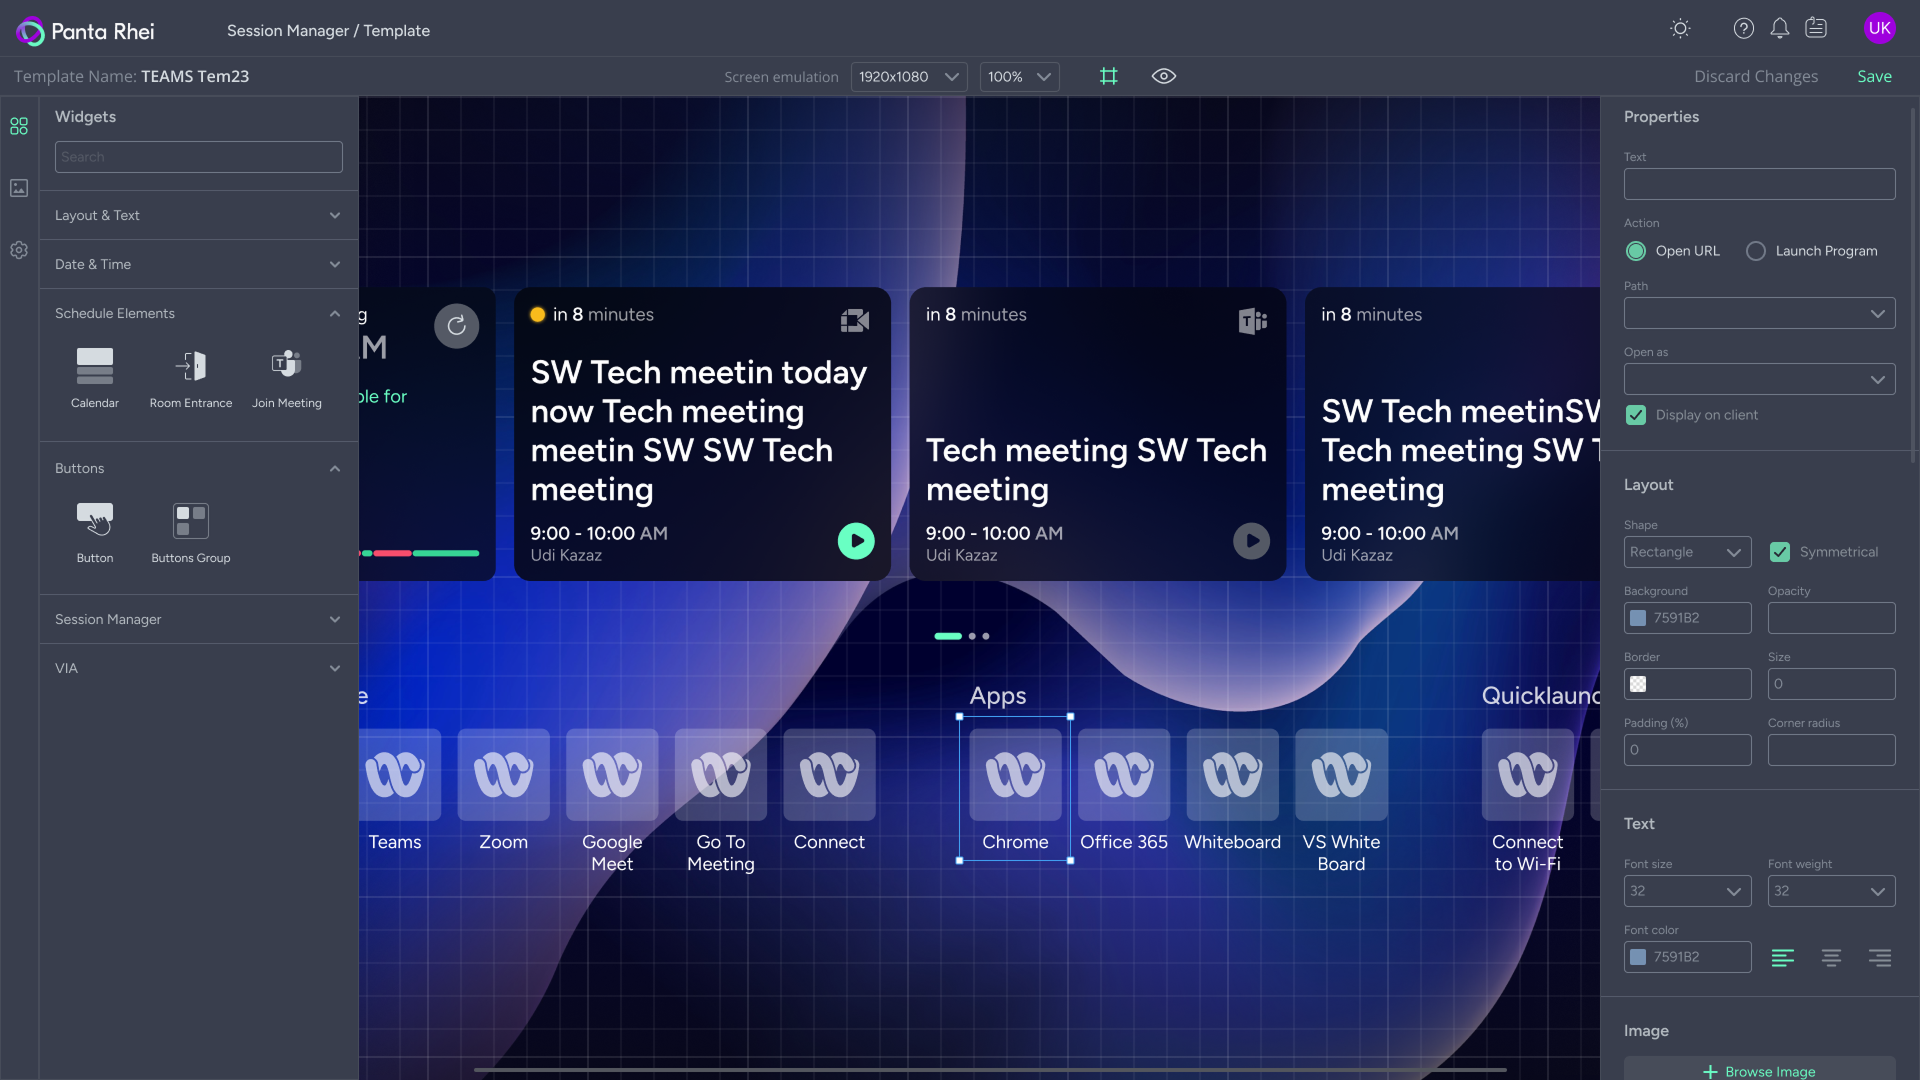This screenshot has height=1080, width=1920.
Task: Toggle the Display on client checkbox
Action: coord(1636,415)
